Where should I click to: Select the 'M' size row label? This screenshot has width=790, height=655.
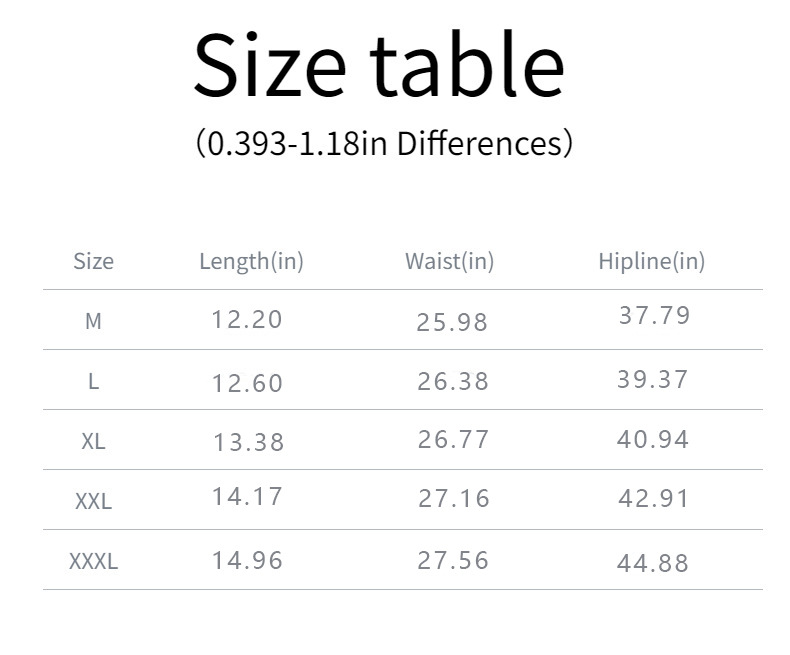(x=93, y=321)
